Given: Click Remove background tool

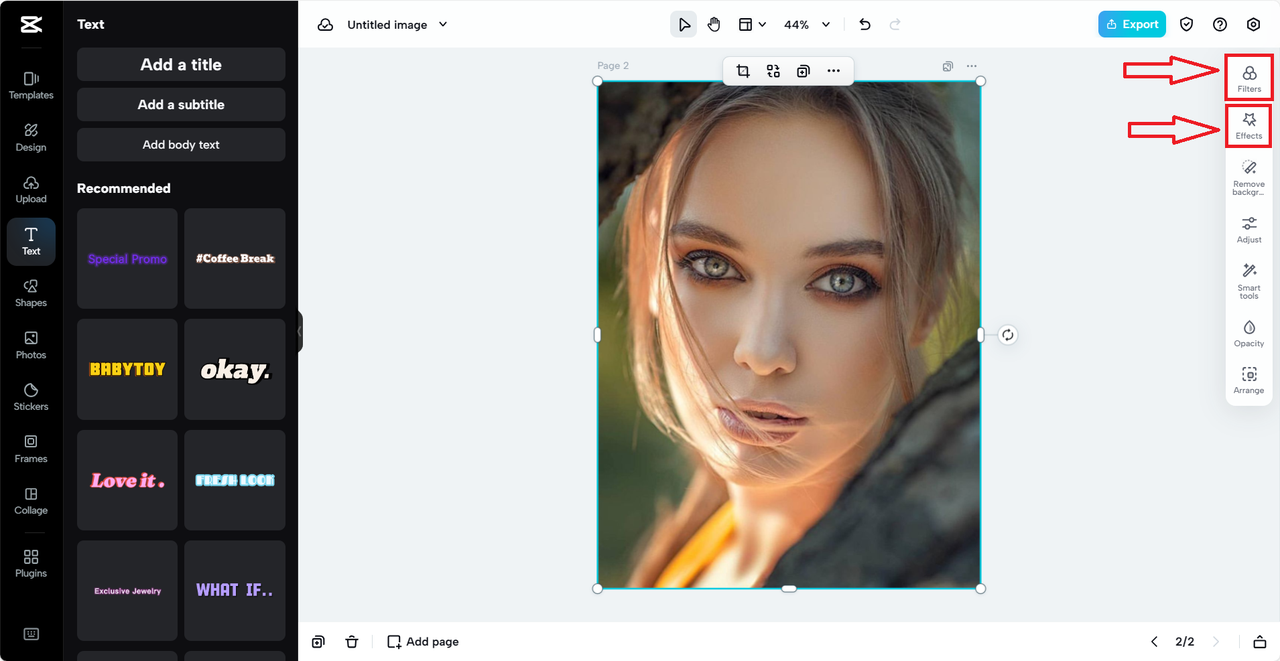Looking at the screenshot, I should [1249, 177].
